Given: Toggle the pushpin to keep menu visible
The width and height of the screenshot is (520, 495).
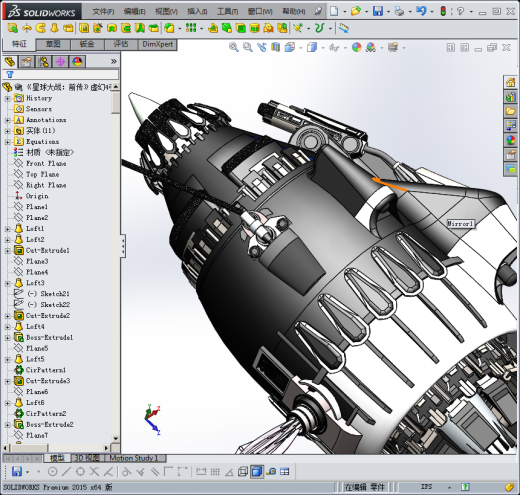Looking at the screenshot, I should coord(318,12).
